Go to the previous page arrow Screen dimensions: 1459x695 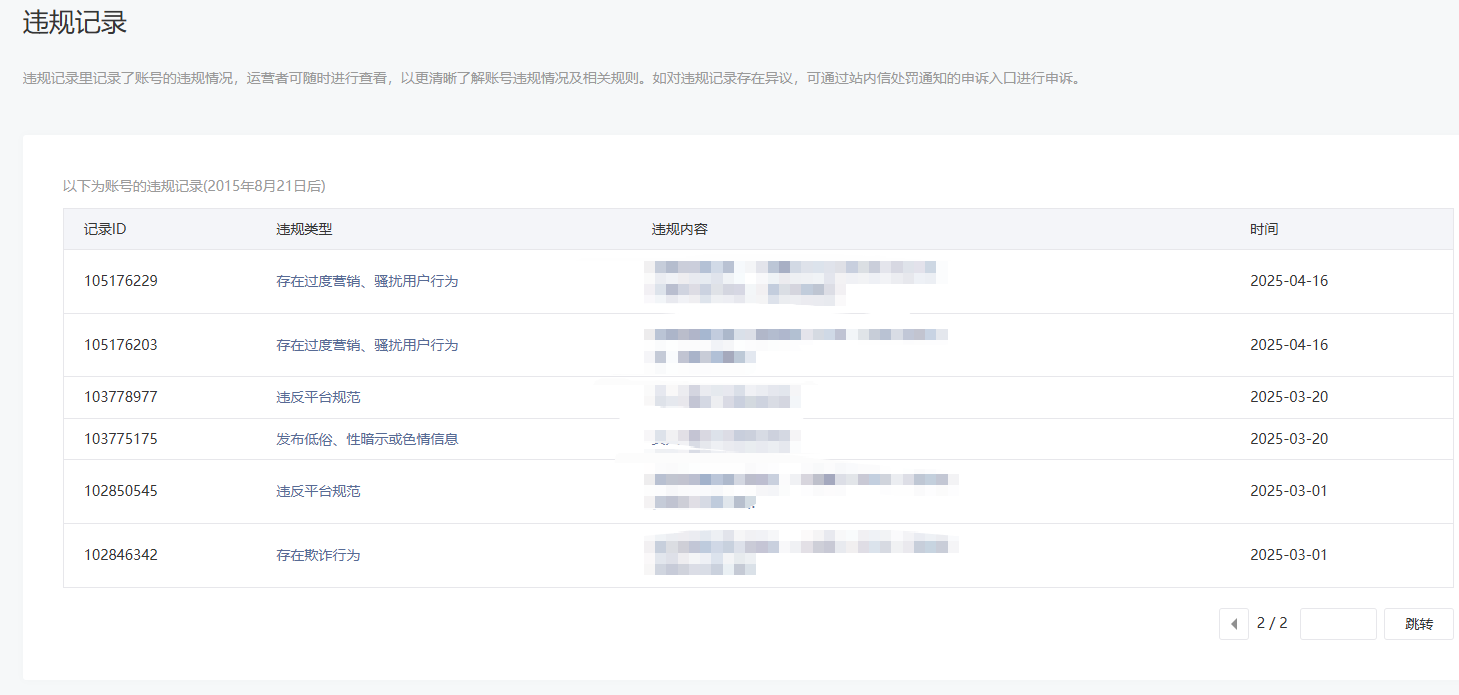pos(1233,624)
